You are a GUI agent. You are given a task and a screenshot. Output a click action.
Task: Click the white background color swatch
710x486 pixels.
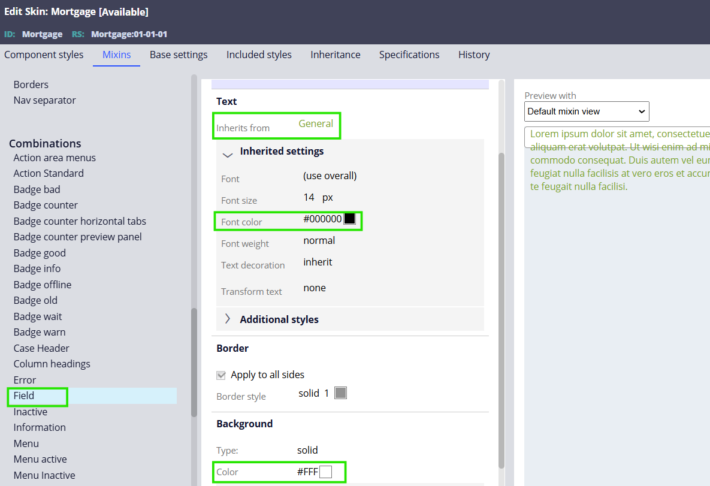[326, 472]
